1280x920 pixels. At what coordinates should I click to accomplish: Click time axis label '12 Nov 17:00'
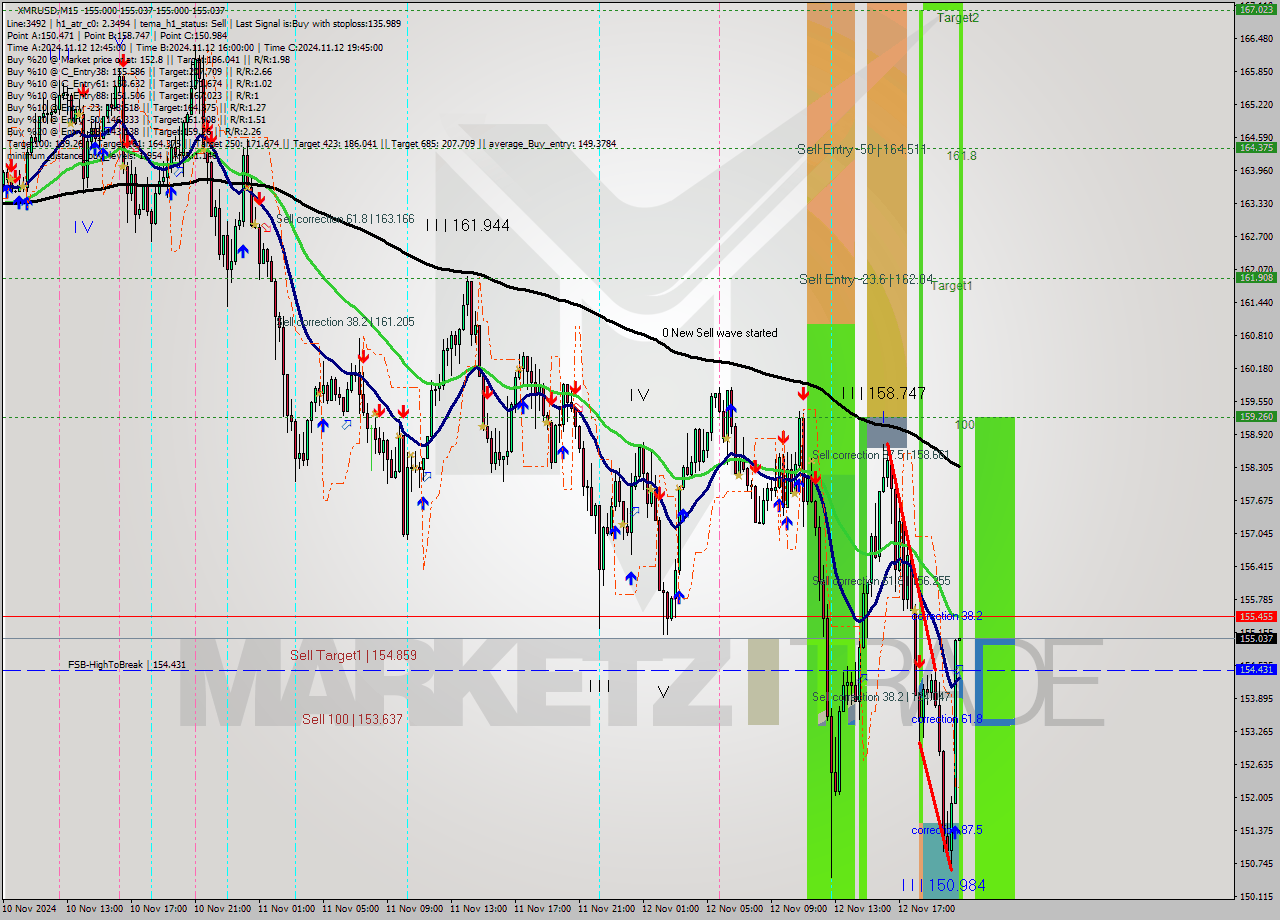coord(926,909)
